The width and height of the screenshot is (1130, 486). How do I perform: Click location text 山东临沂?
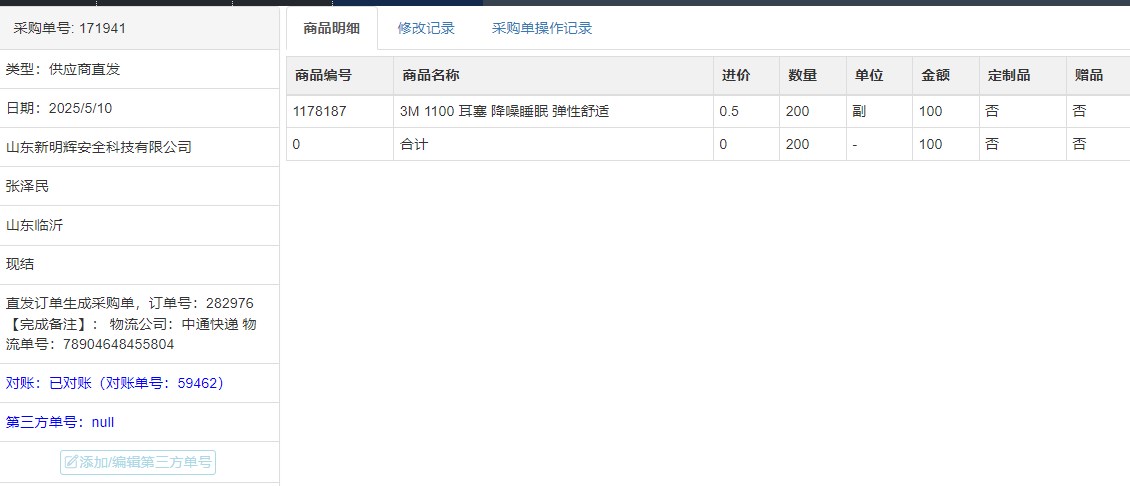[35, 226]
